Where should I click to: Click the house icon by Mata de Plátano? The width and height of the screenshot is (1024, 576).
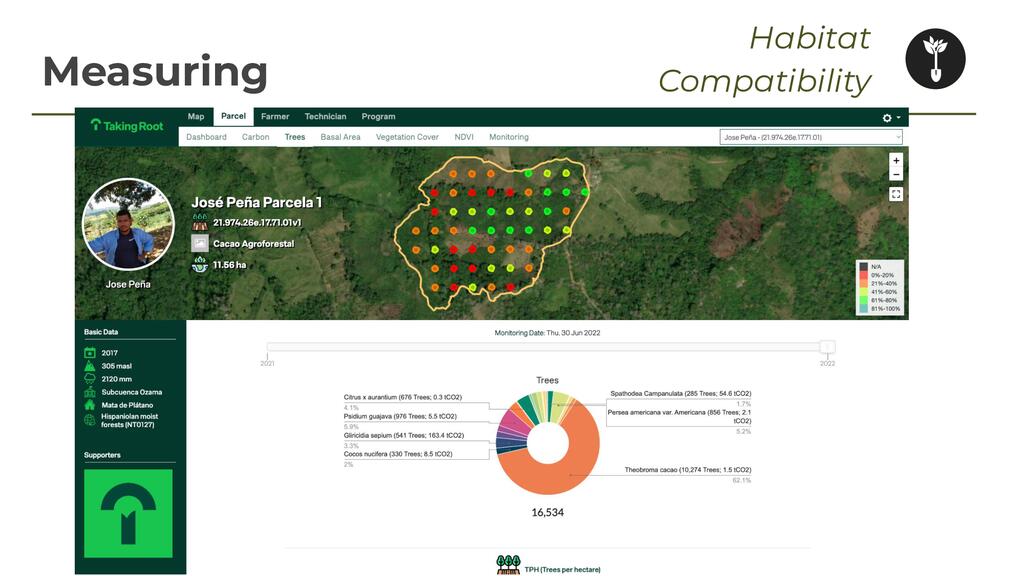90,405
